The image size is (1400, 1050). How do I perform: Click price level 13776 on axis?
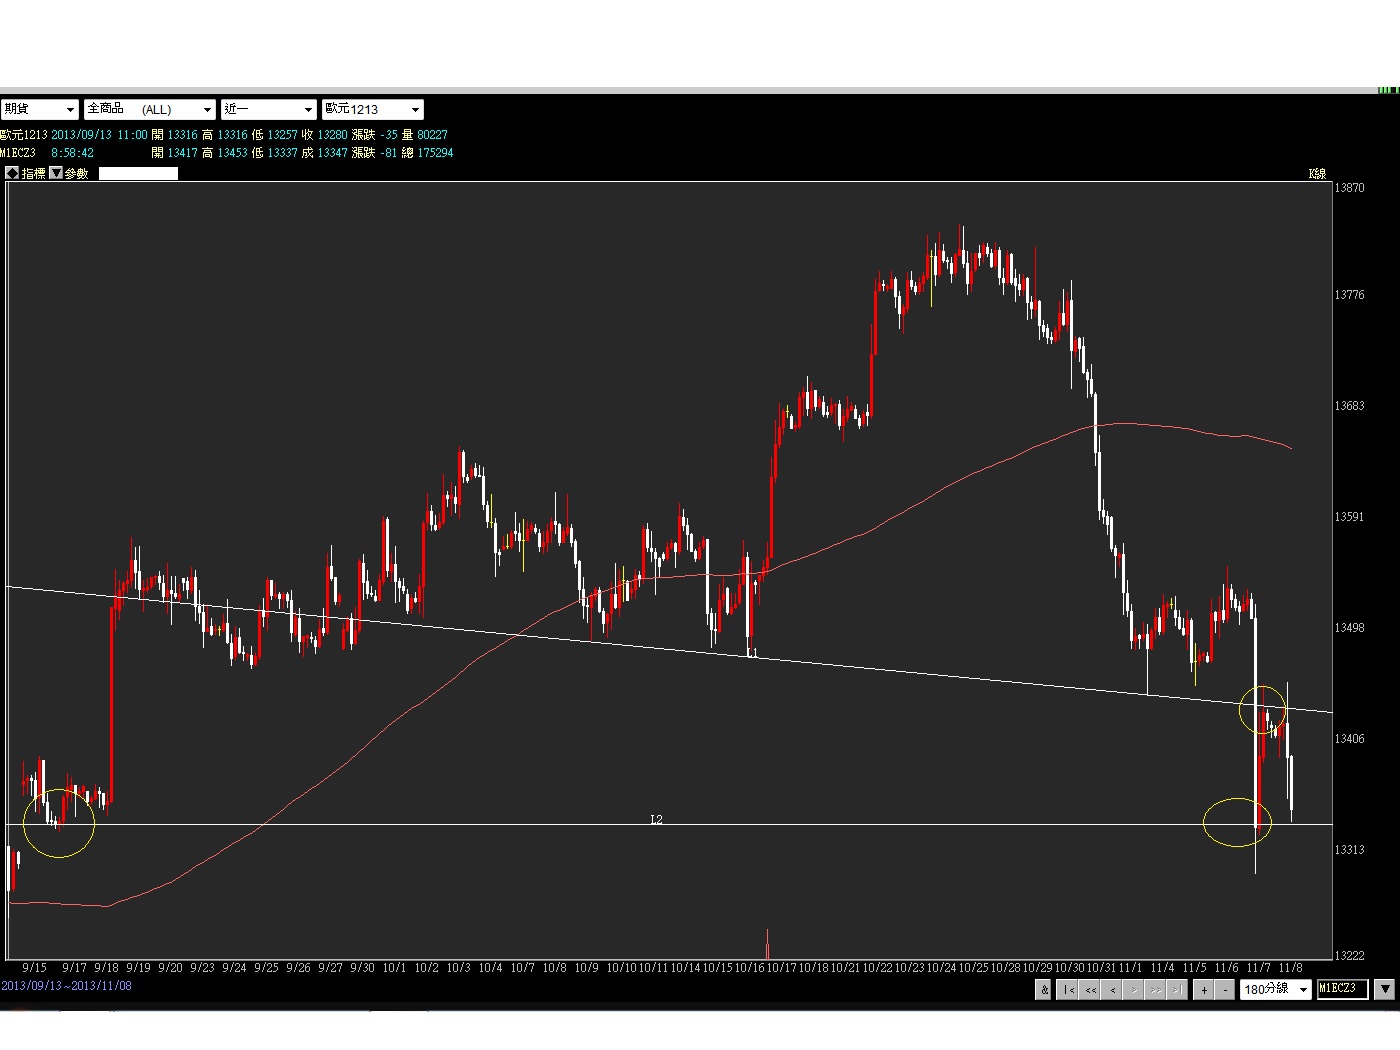1349,295
